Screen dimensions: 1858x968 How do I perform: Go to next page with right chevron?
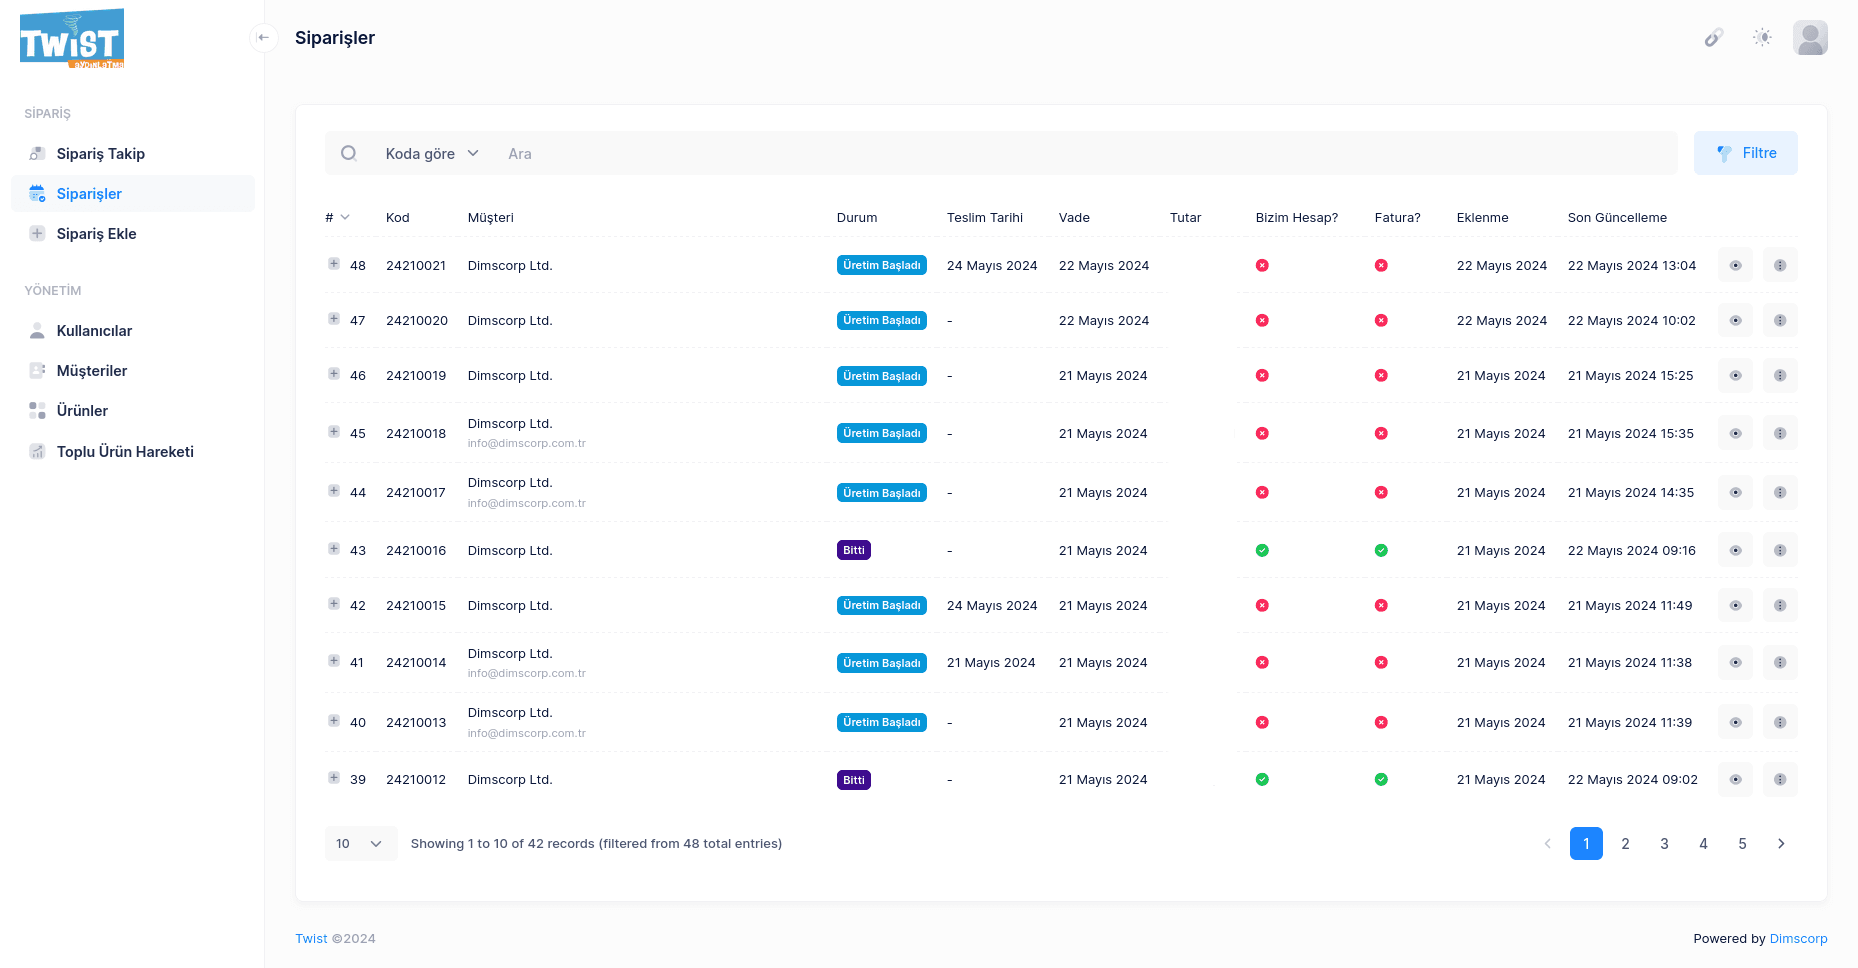coord(1781,844)
